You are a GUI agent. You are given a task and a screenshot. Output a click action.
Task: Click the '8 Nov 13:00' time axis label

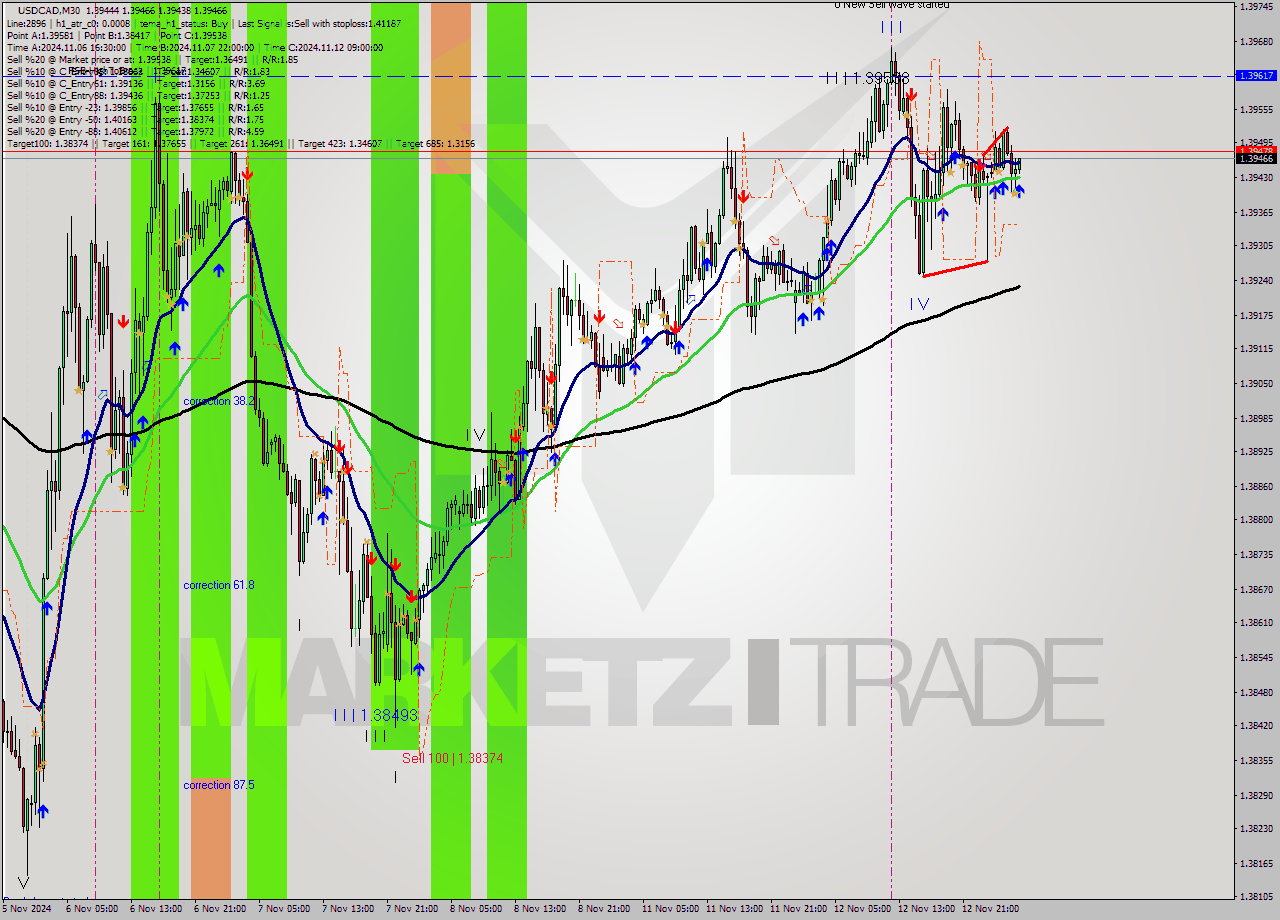[x=540, y=909]
